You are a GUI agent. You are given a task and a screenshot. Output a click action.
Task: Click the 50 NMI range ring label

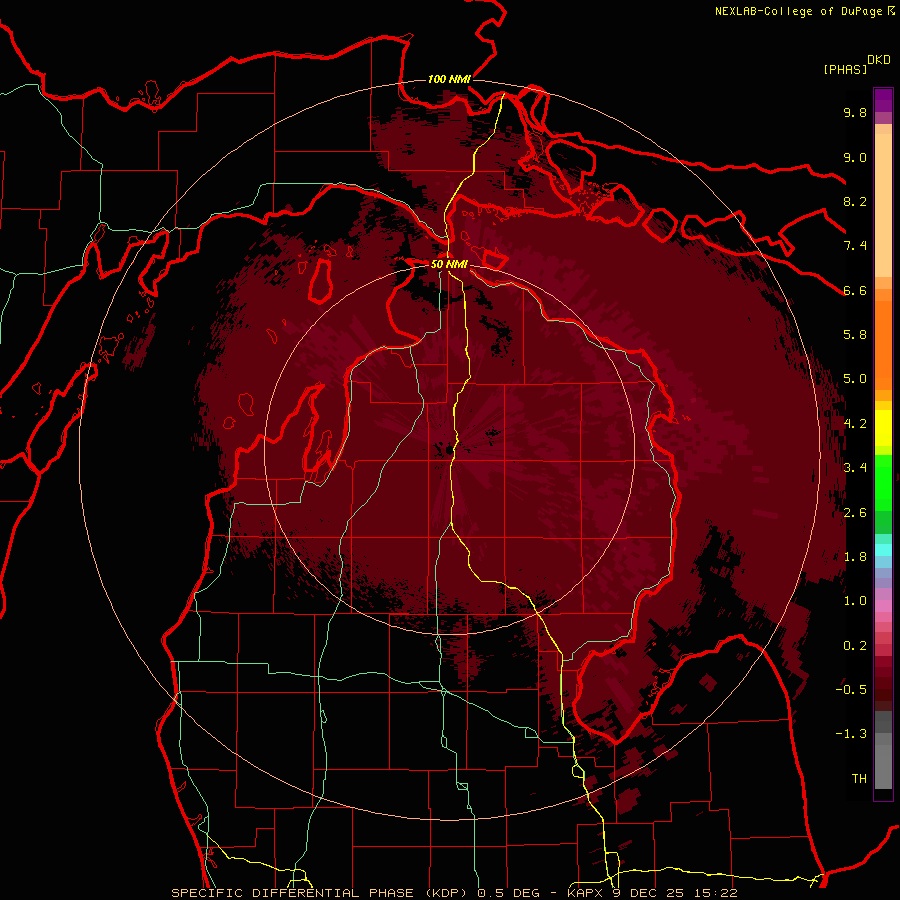449,264
